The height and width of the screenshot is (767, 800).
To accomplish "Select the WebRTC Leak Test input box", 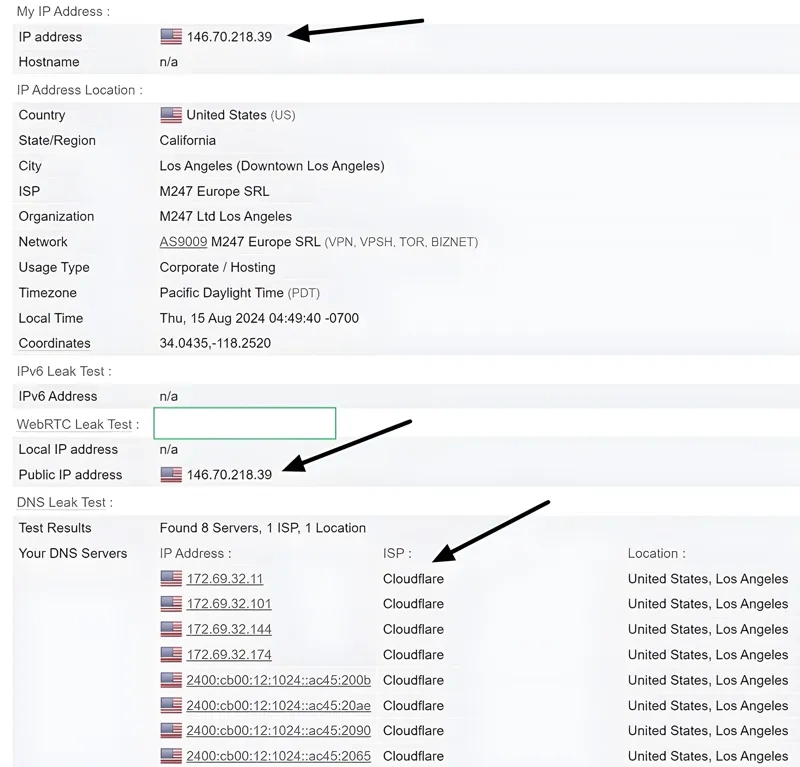I will (244, 423).
